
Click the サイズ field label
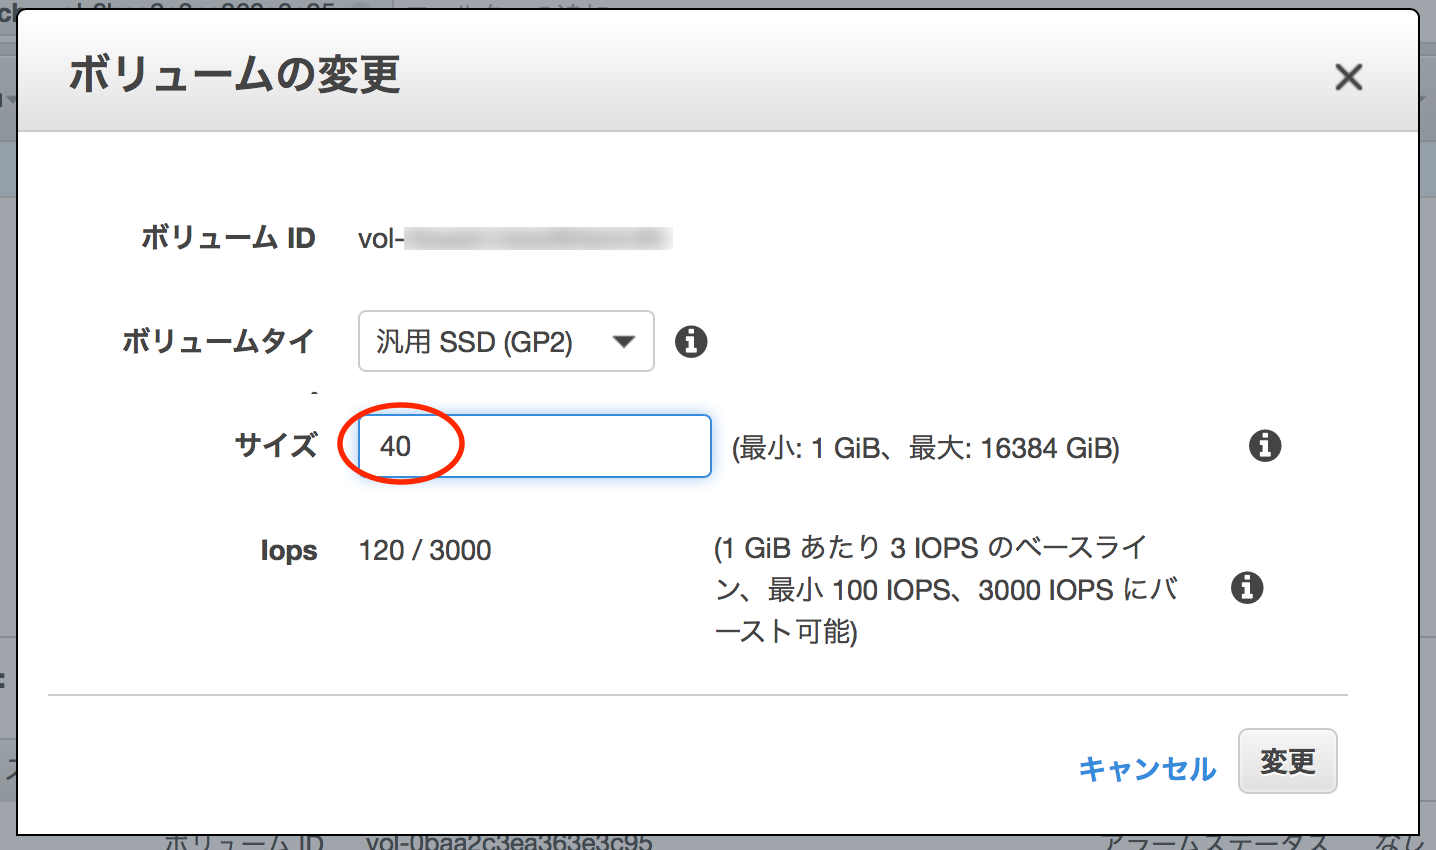click(x=274, y=446)
